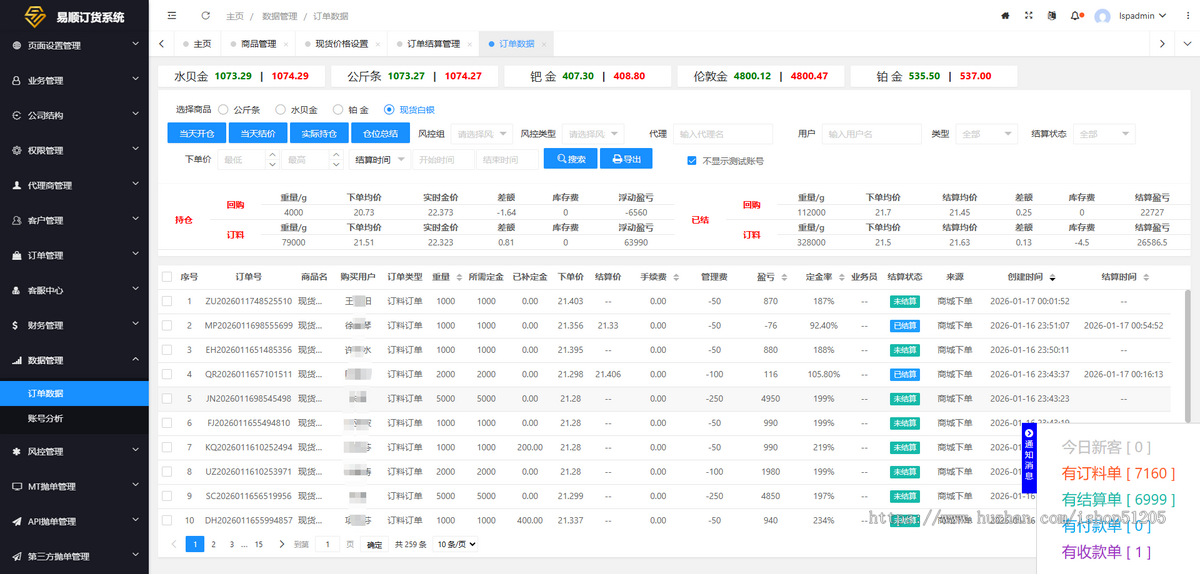This screenshot has height=574, width=1200.
Task: Click the 实际持仓 button
Action: click(x=319, y=133)
